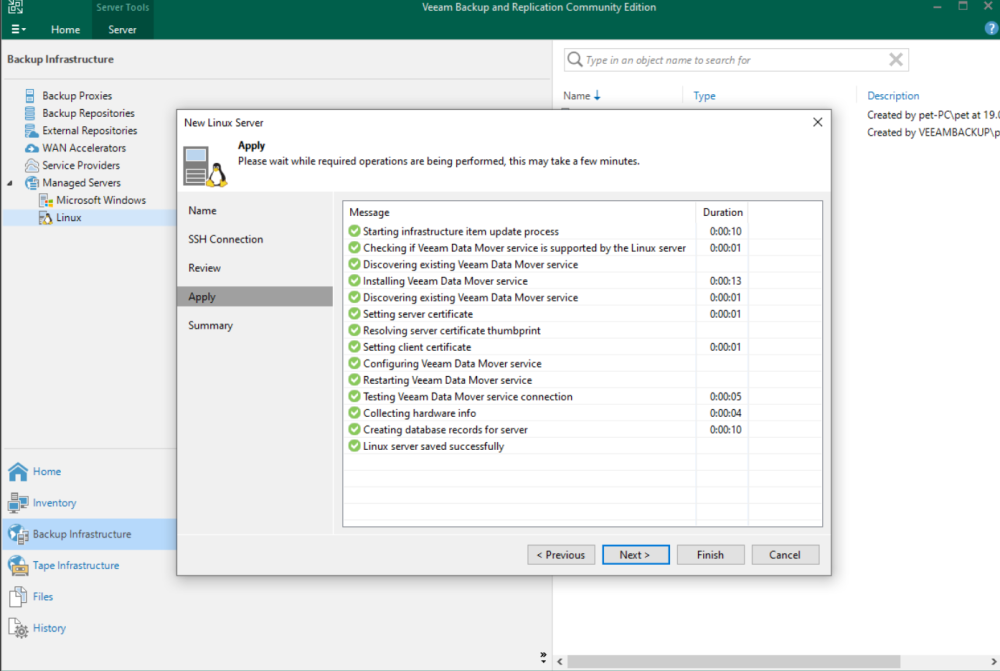Image resolution: width=1000 pixels, height=671 pixels.
Task: Click the Backup Proxies icon in tree
Action: pos(30,96)
